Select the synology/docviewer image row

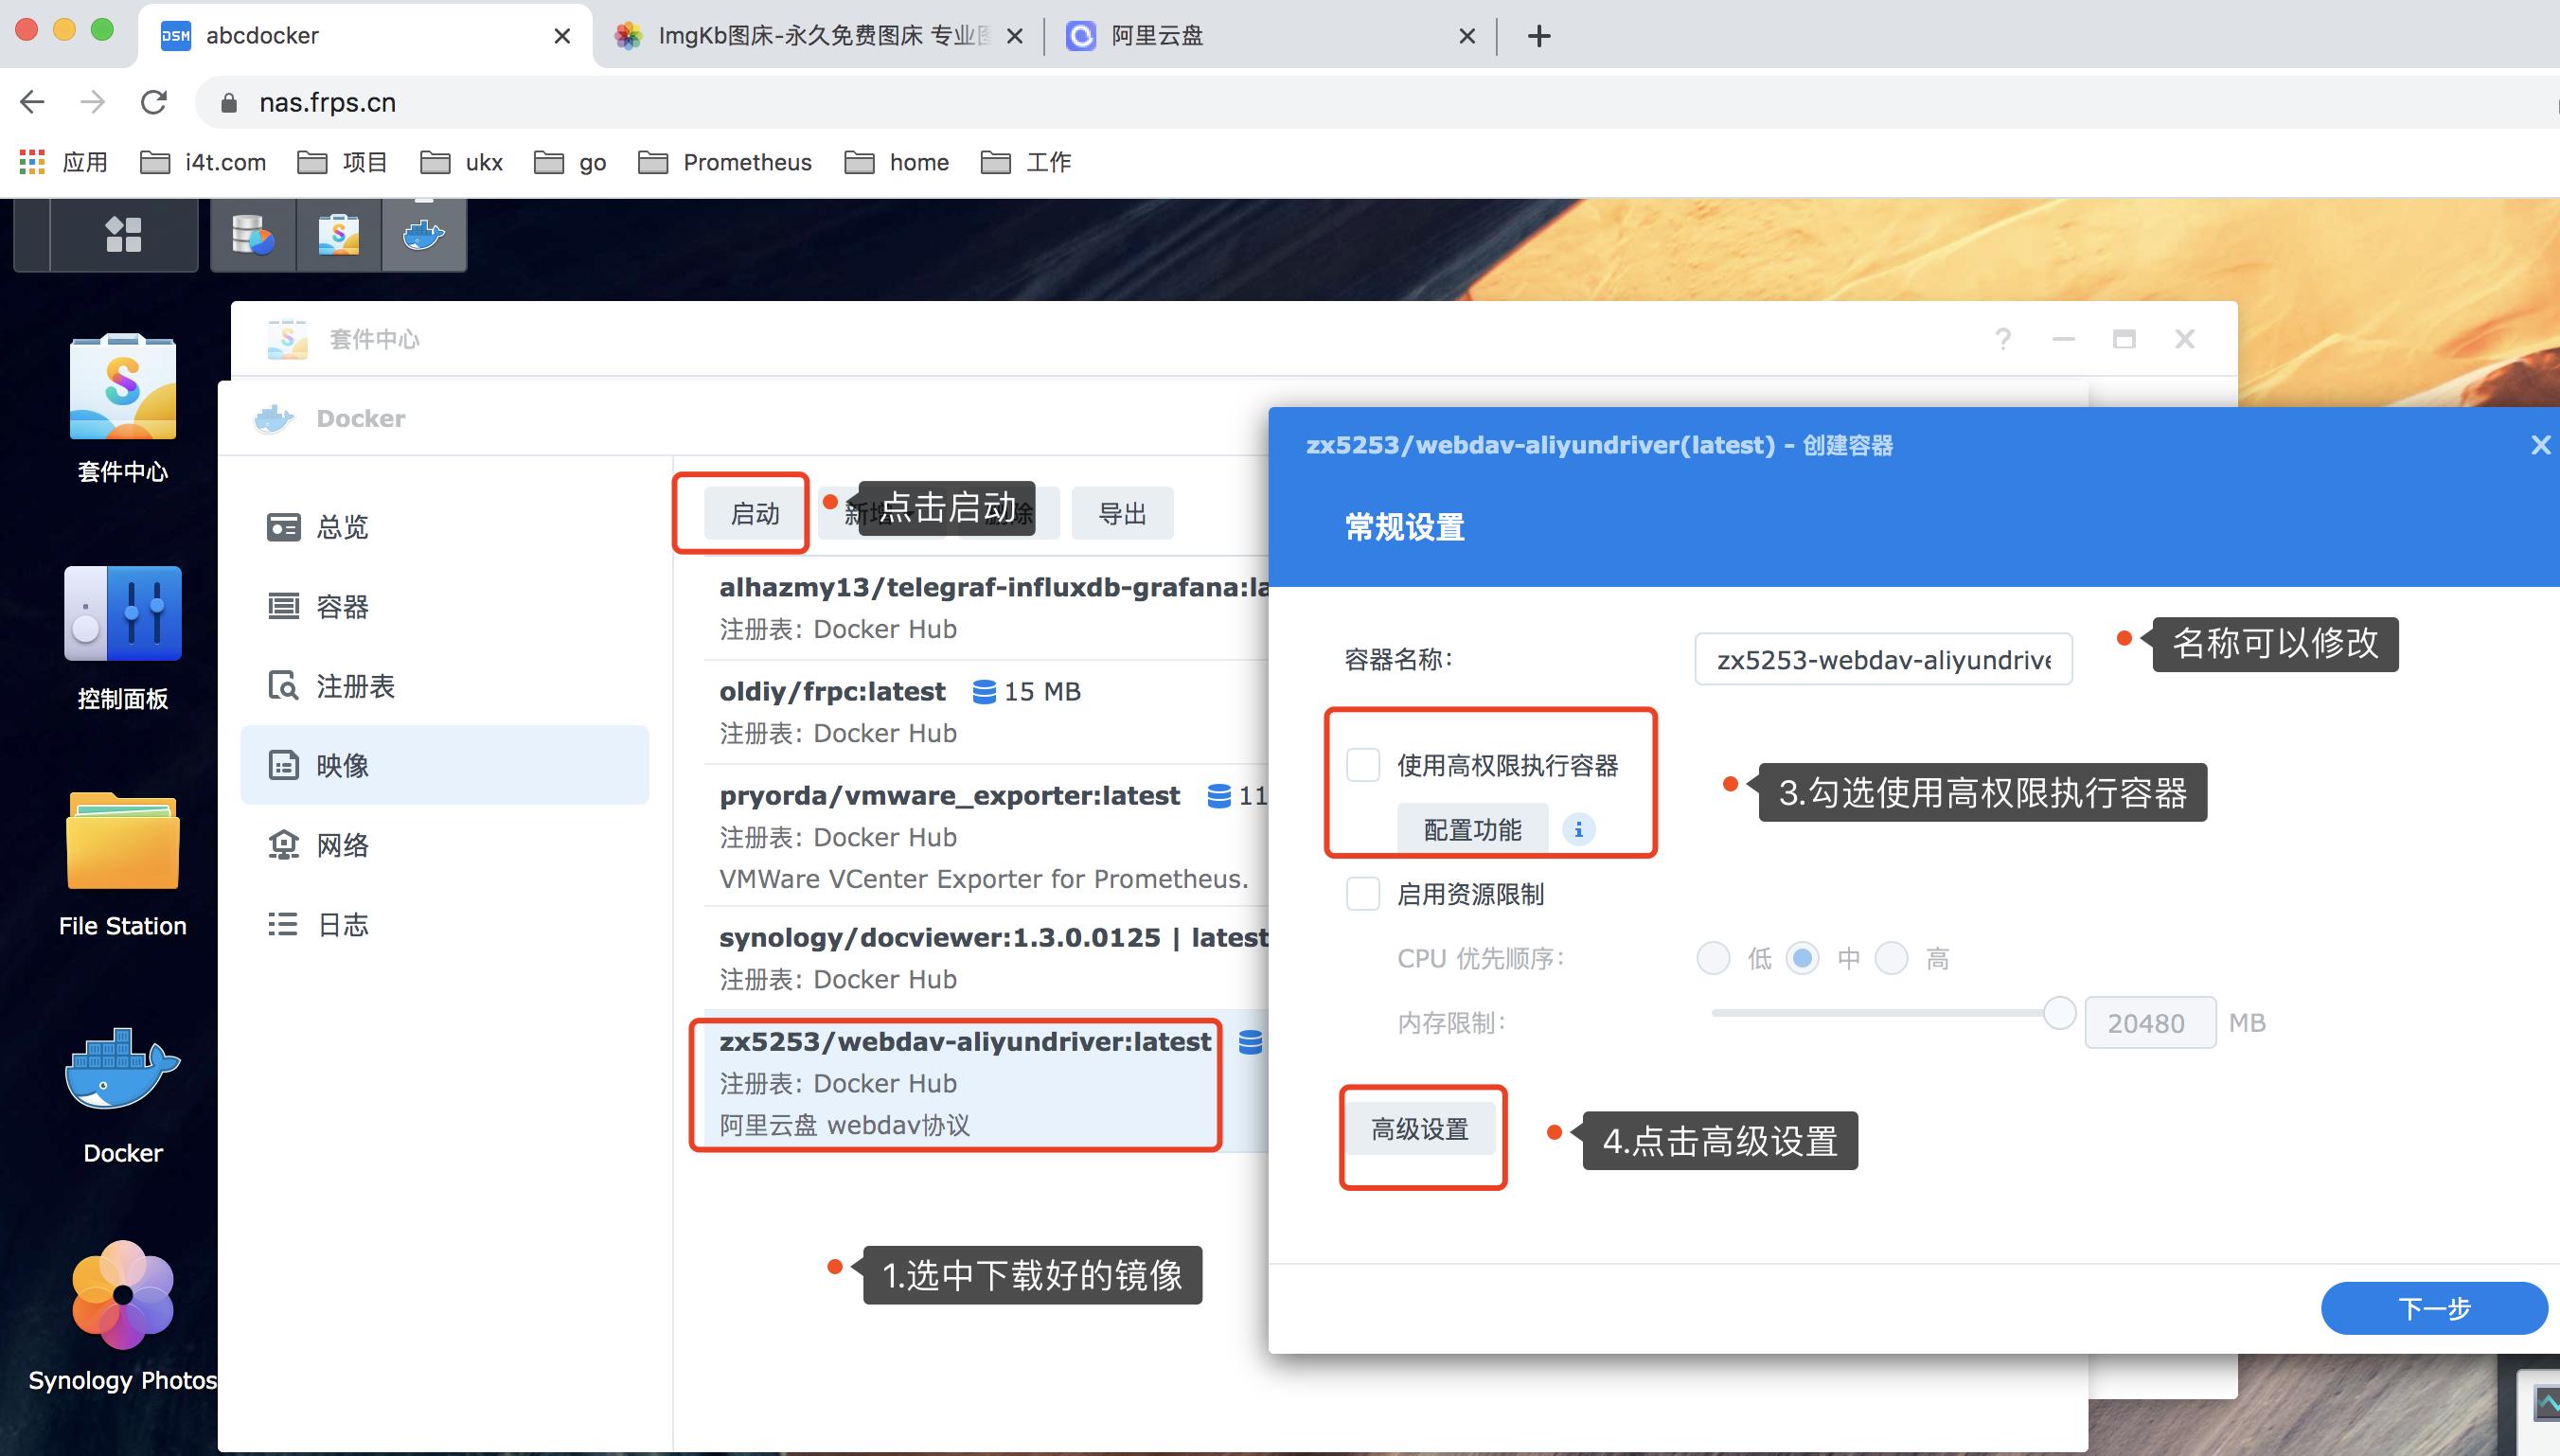[x=986, y=957]
